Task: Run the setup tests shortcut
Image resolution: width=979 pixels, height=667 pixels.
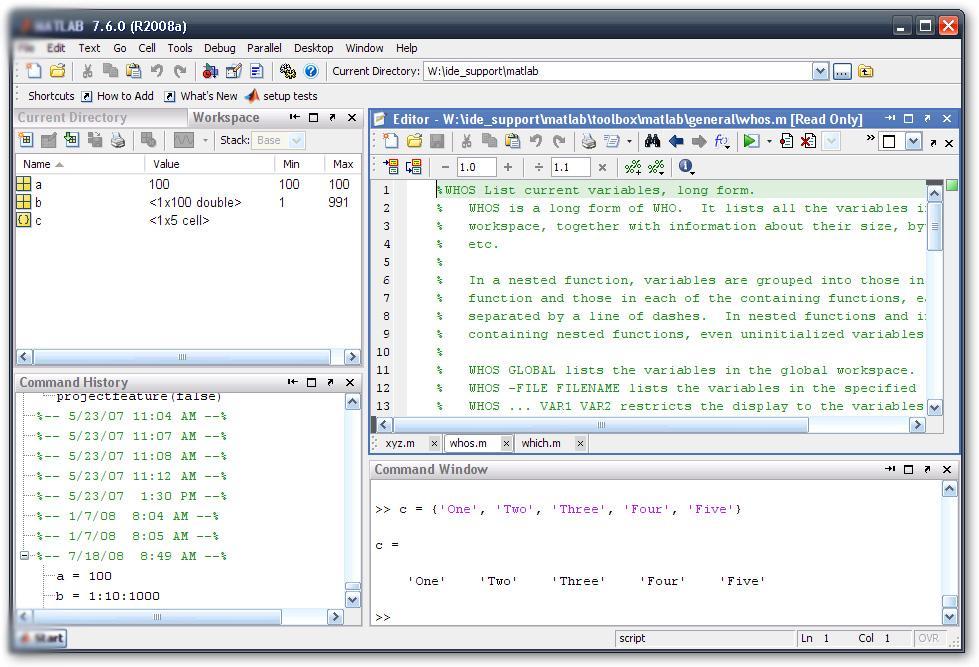Action: click(x=282, y=96)
